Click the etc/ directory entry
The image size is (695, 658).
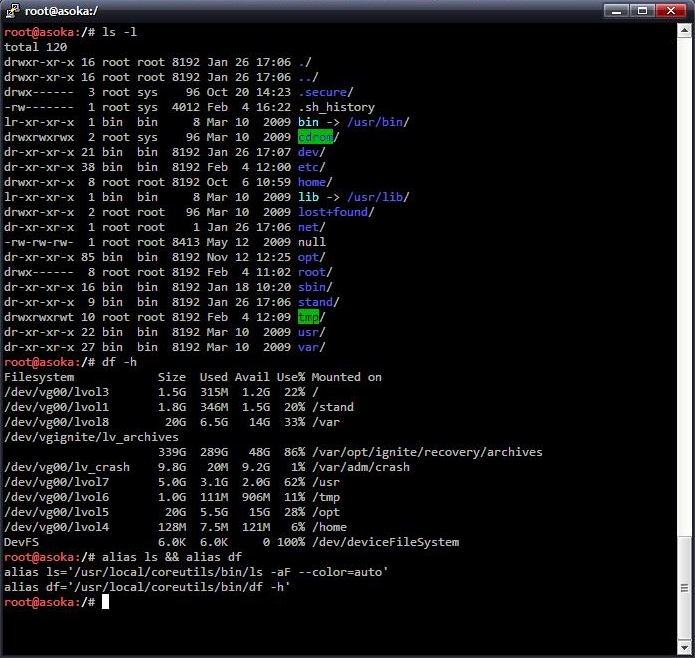click(x=312, y=167)
